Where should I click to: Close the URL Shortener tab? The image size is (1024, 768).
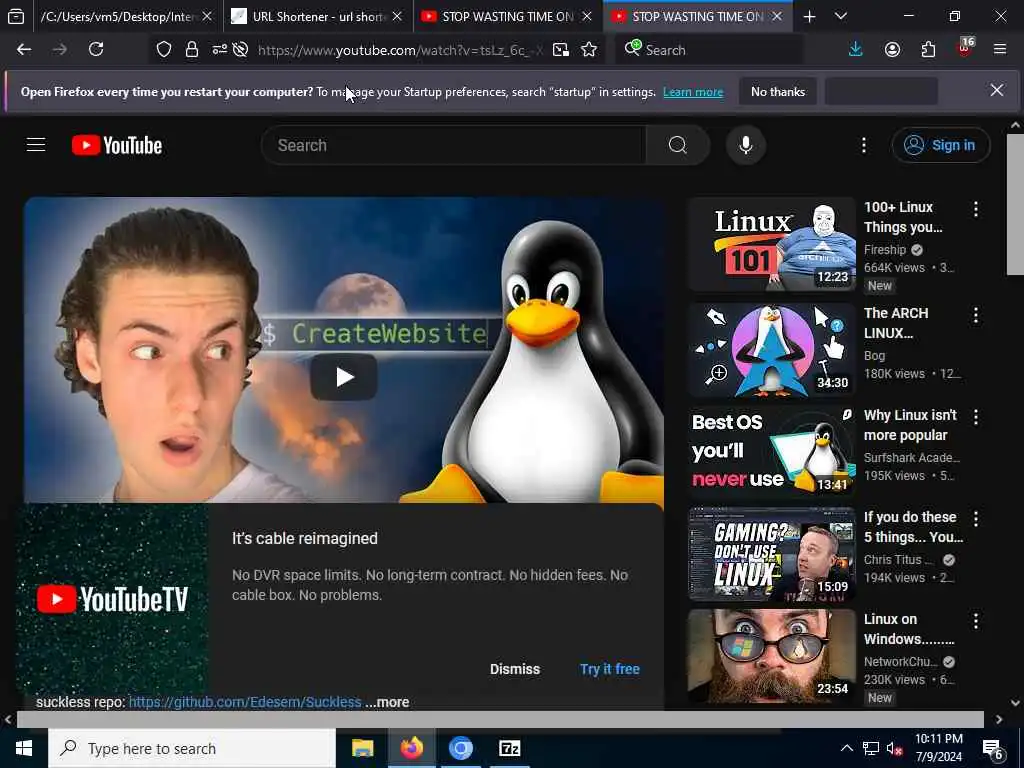pyautogui.click(x=397, y=16)
